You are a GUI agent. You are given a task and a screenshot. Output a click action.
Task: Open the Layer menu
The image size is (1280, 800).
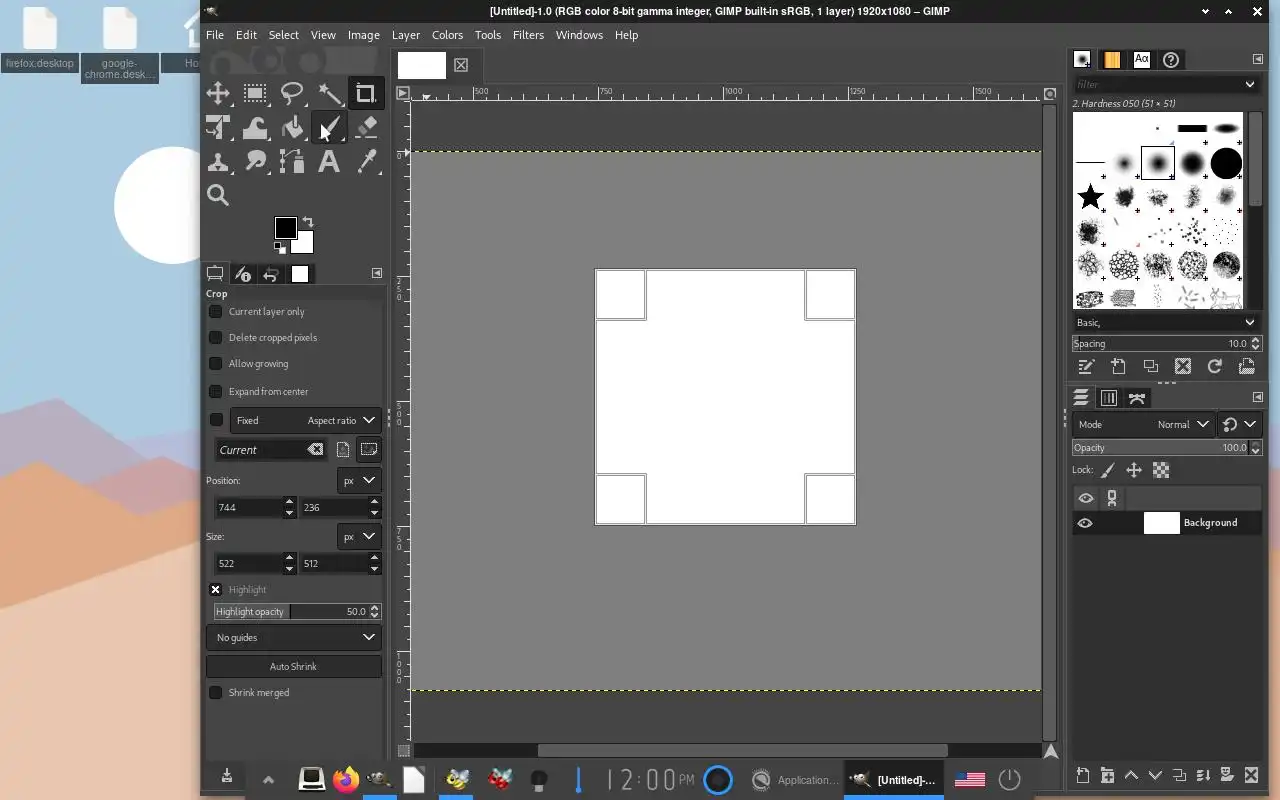tap(406, 35)
